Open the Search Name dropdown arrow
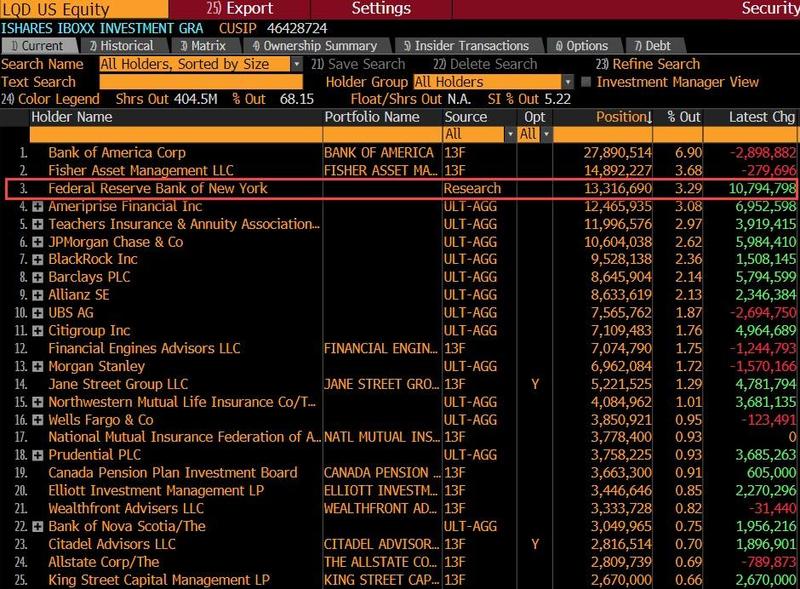The height and width of the screenshot is (589, 800). [x=296, y=64]
